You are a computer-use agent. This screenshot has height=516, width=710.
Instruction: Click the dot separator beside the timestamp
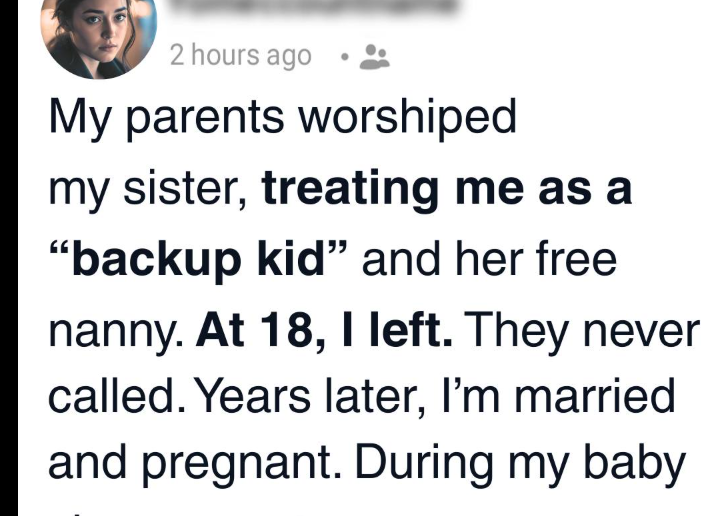pos(342,56)
